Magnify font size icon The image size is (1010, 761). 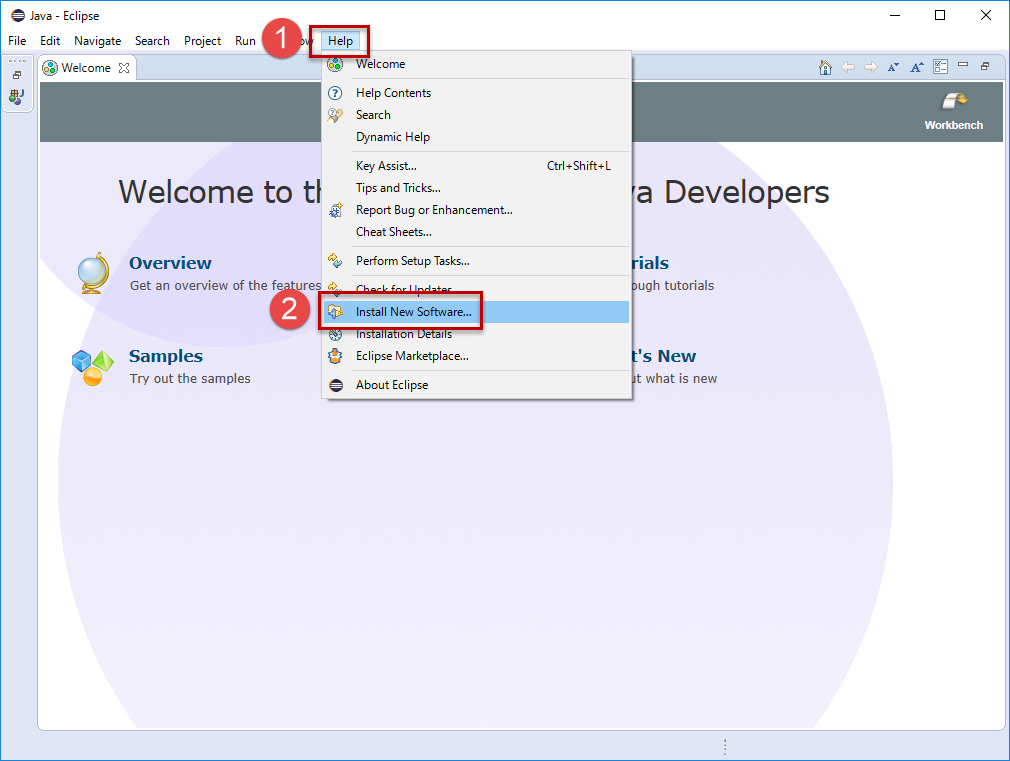pyautogui.click(x=917, y=67)
